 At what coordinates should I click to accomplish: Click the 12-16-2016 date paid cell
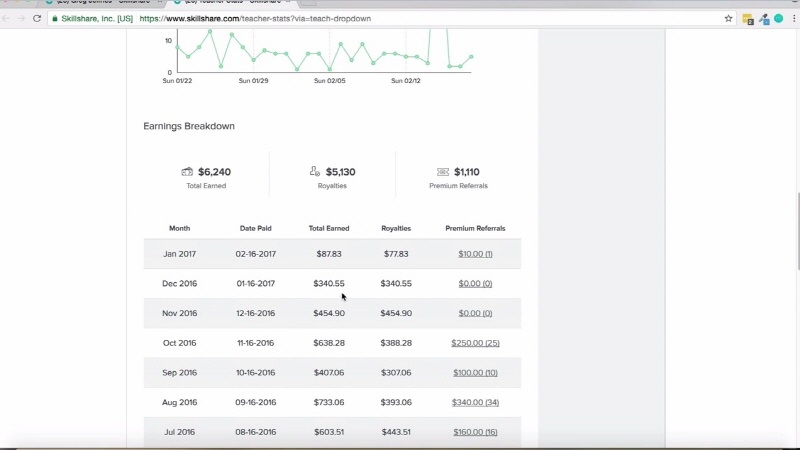pos(256,313)
